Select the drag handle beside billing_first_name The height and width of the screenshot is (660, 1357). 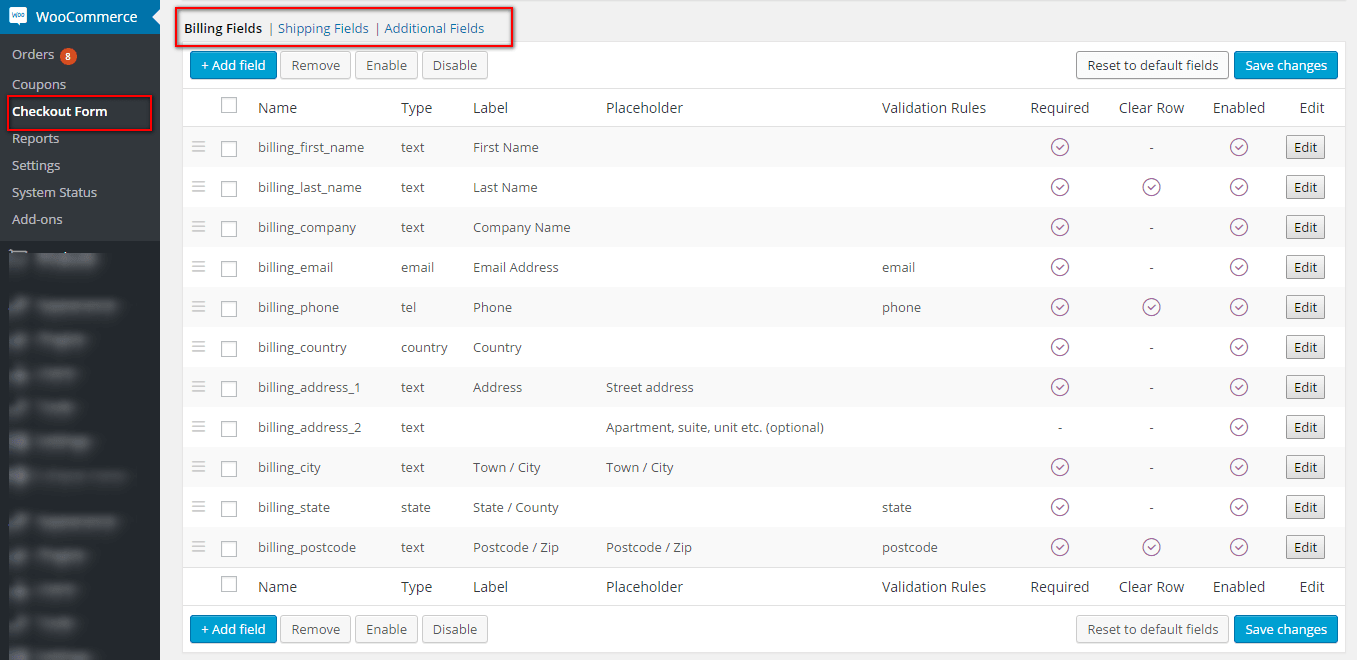point(198,146)
